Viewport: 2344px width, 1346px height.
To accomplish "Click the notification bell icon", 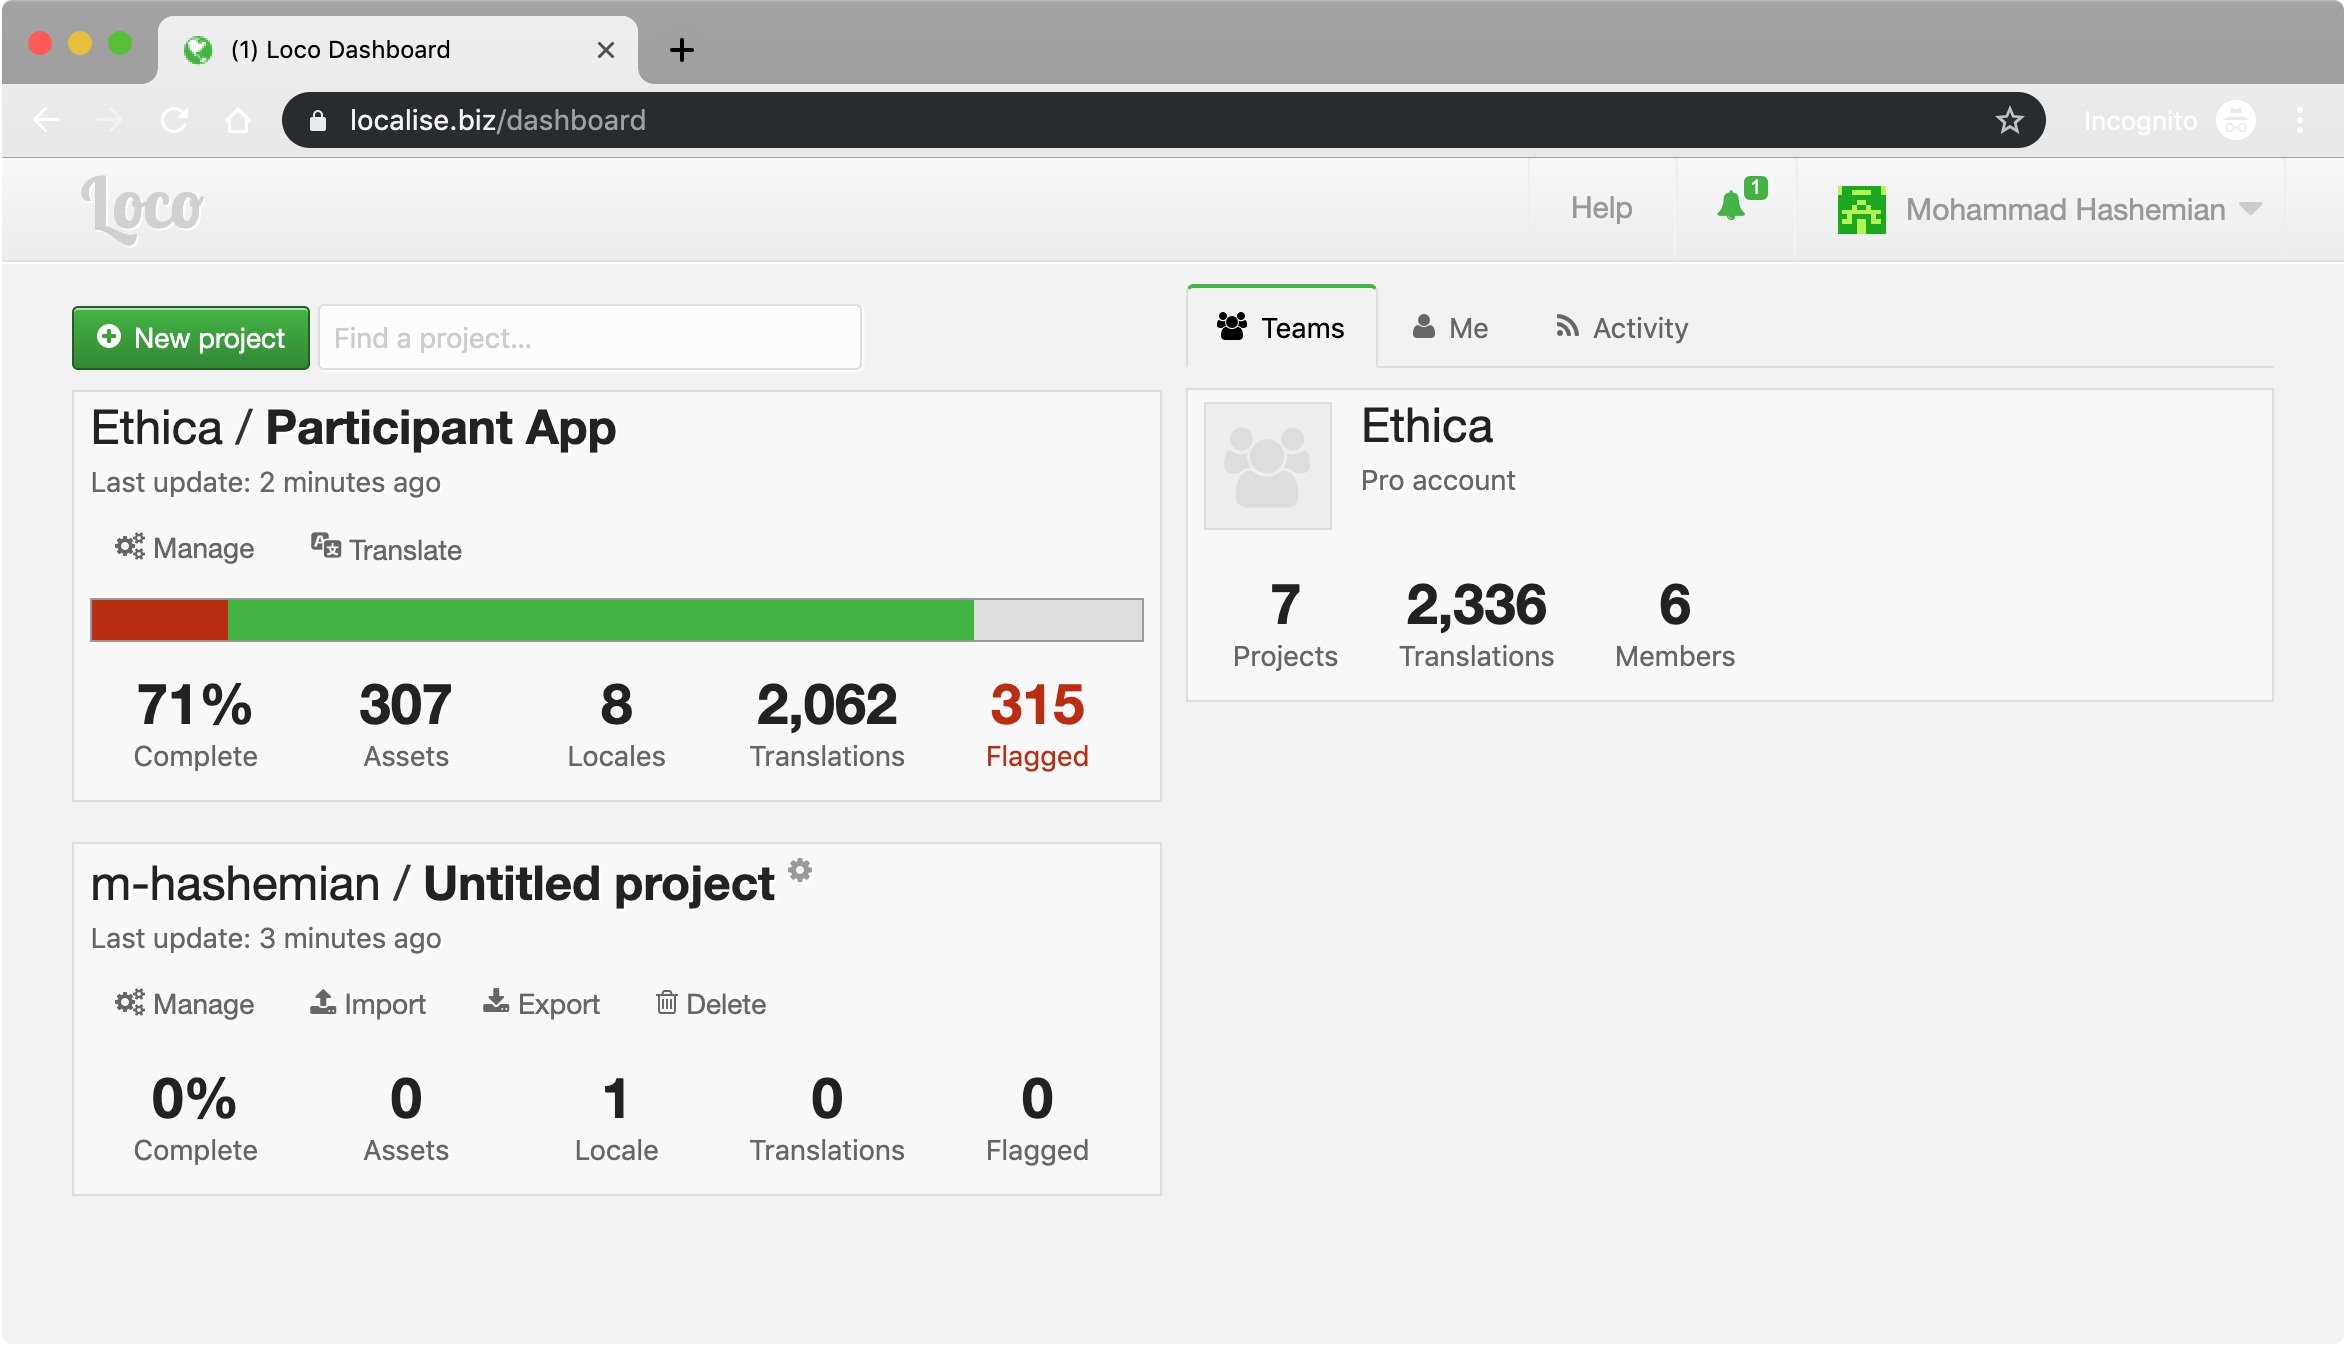I will pos(1732,207).
